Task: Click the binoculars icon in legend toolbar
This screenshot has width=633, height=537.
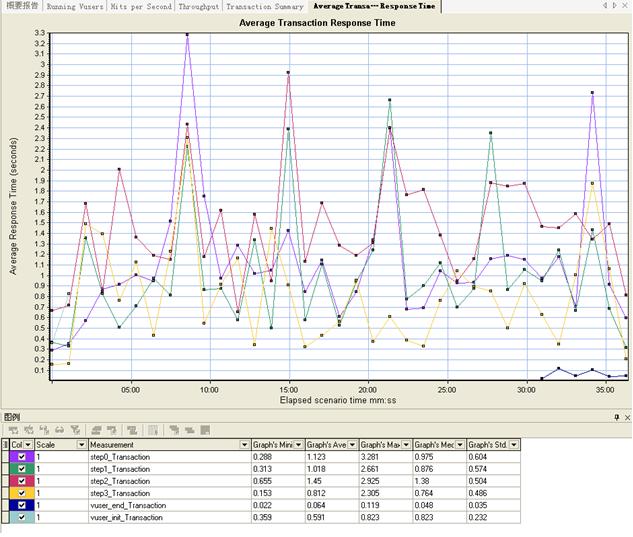Action: pyautogui.click(x=59, y=430)
